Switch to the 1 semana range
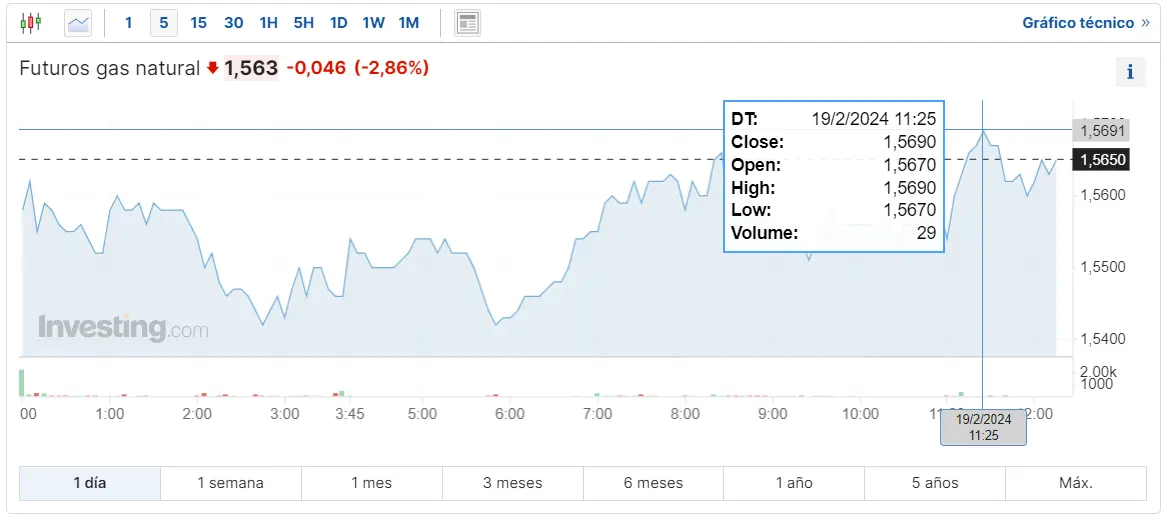 pos(231,483)
